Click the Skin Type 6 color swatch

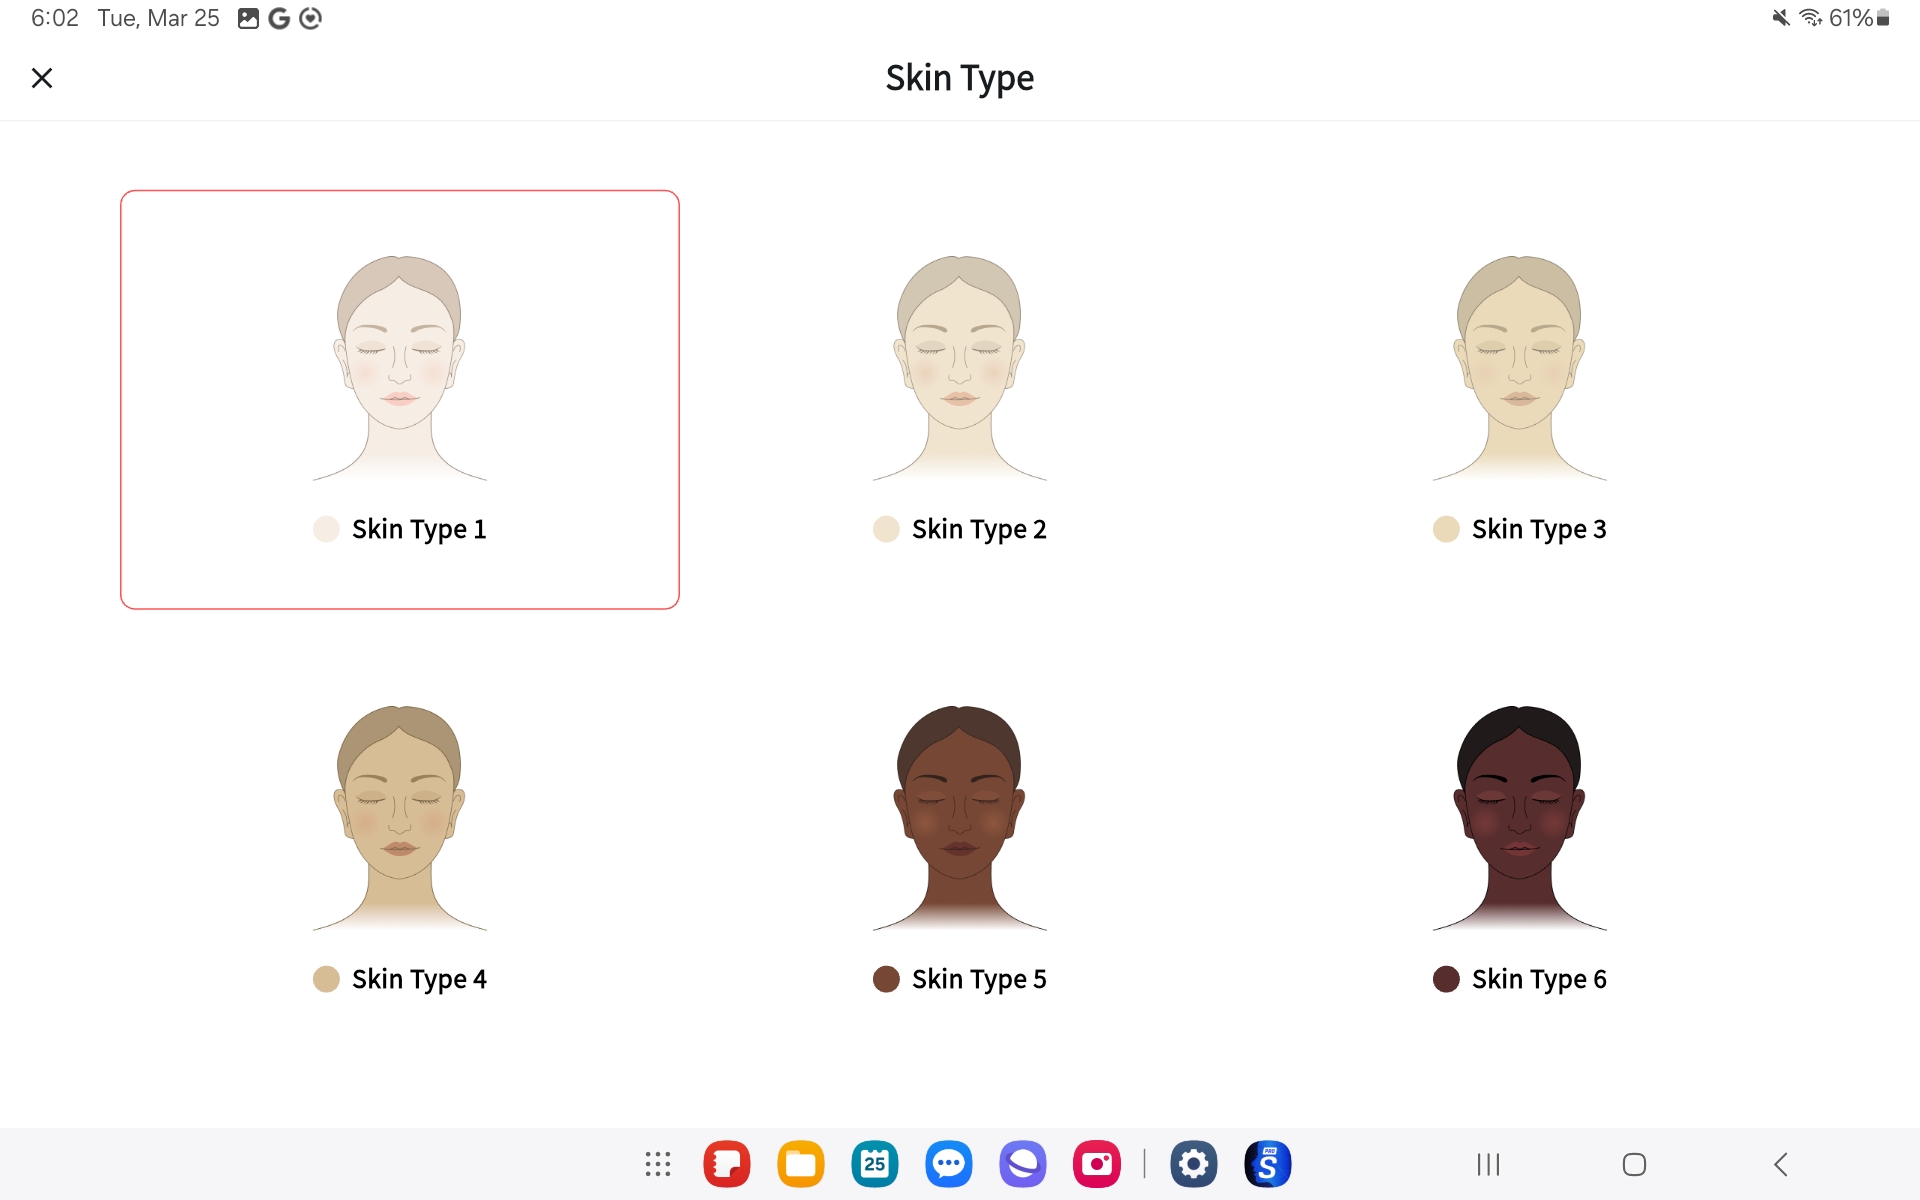click(1446, 979)
